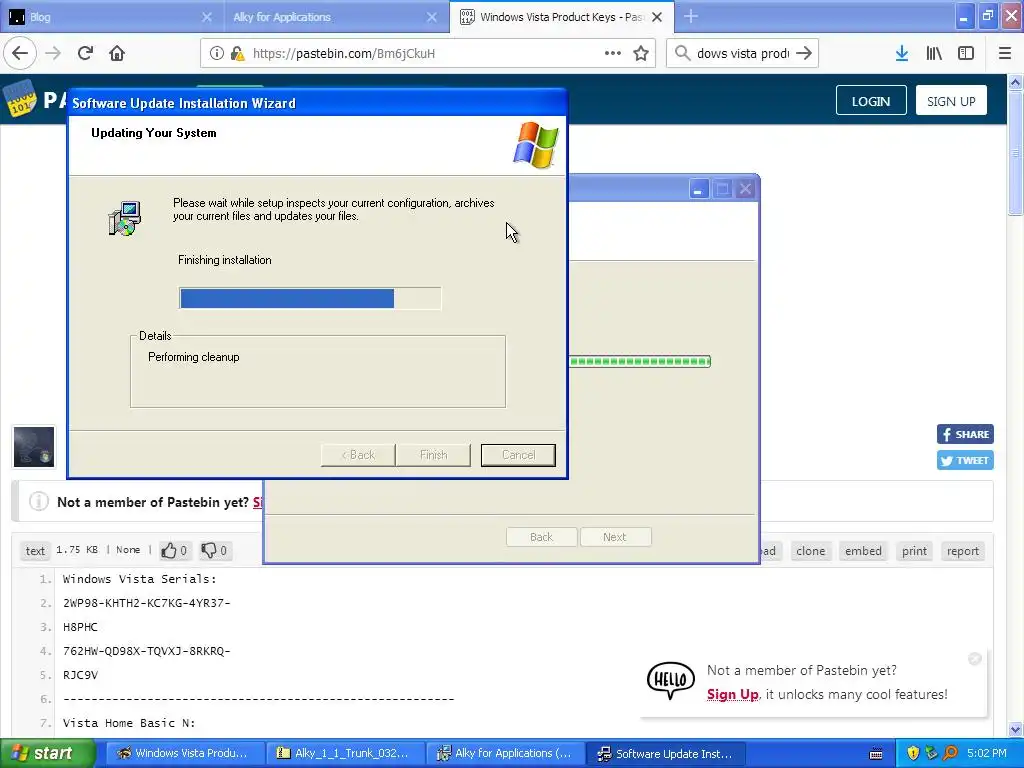Viewport: 1024px width, 768px height.
Task: Click the Pastebin LOGIN button
Action: pos(871,101)
